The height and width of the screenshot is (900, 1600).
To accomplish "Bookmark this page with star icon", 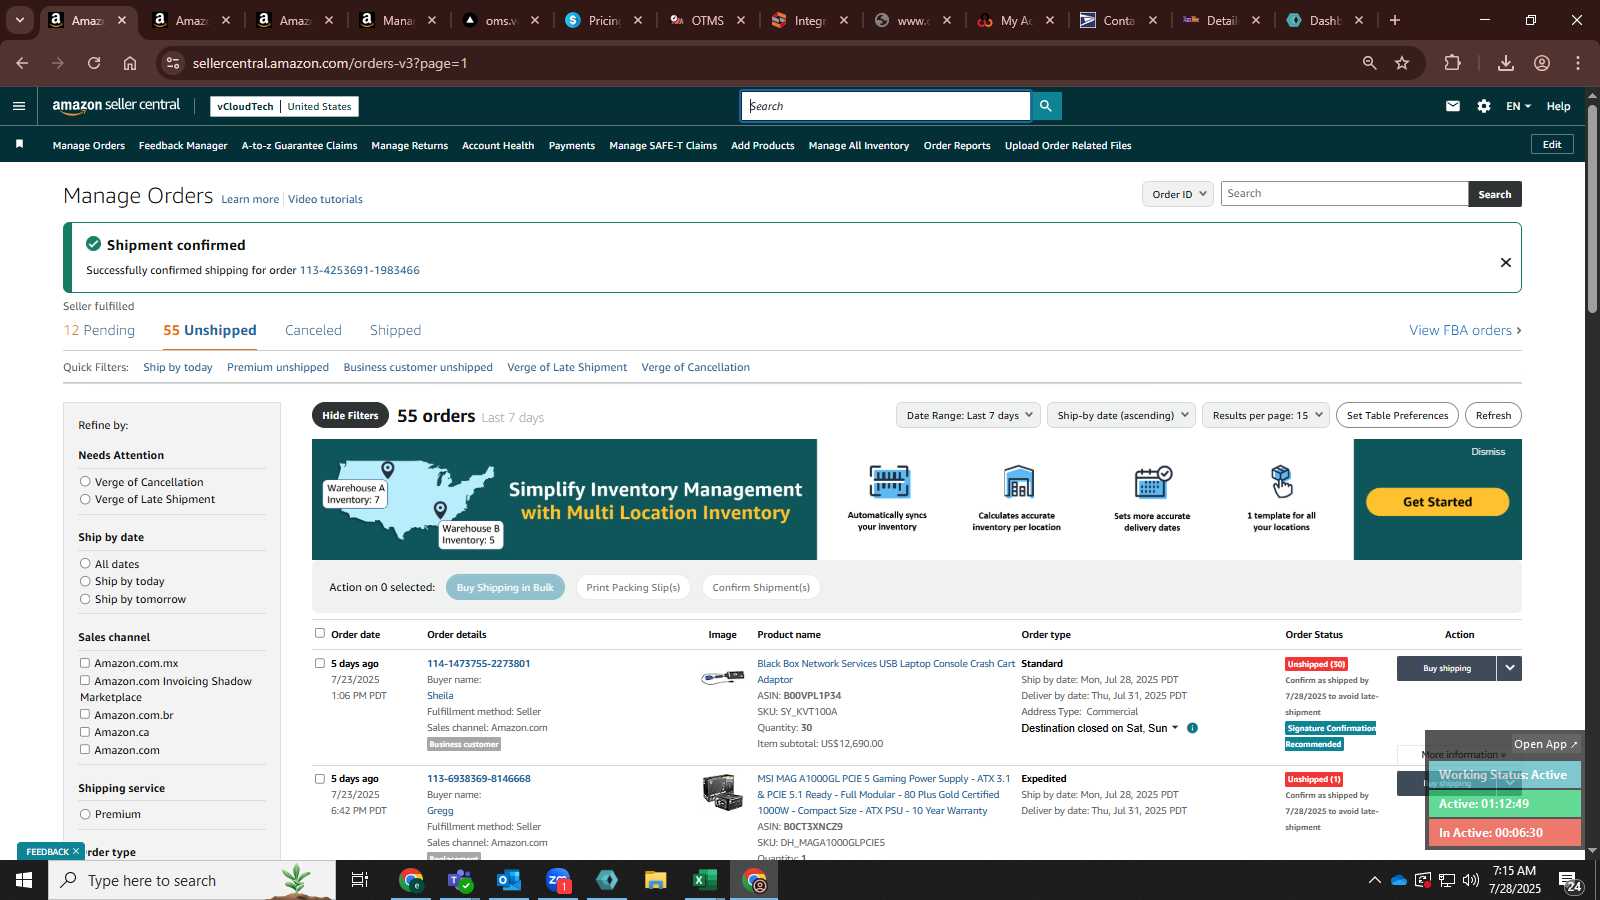I will pos(1402,63).
